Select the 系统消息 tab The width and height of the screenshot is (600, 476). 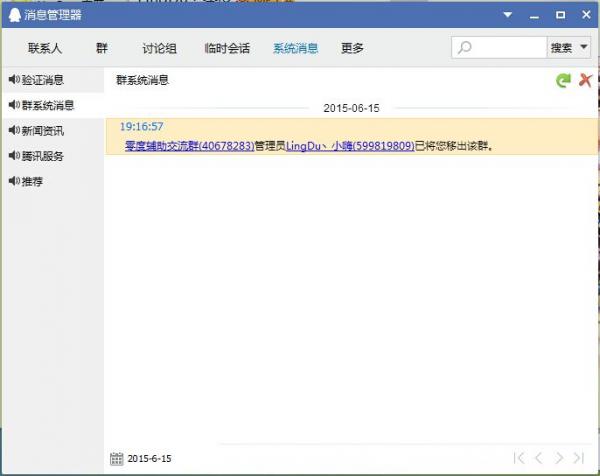(x=295, y=48)
